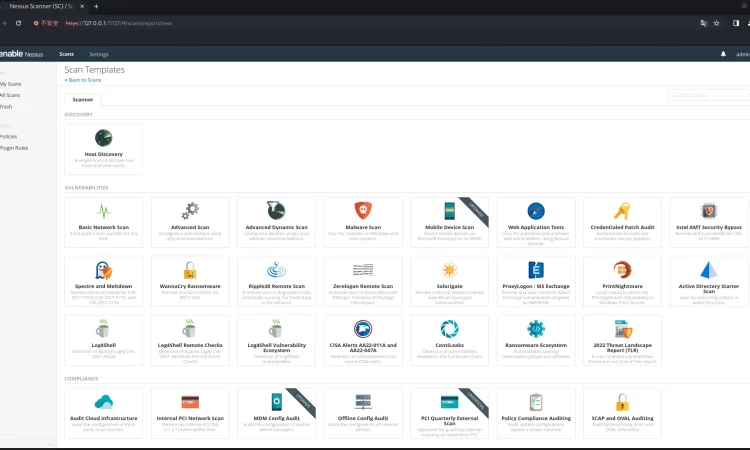Click the Malware Scan title text
Image resolution: width=750 pixels, height=450 pixels.
point(363,227)
